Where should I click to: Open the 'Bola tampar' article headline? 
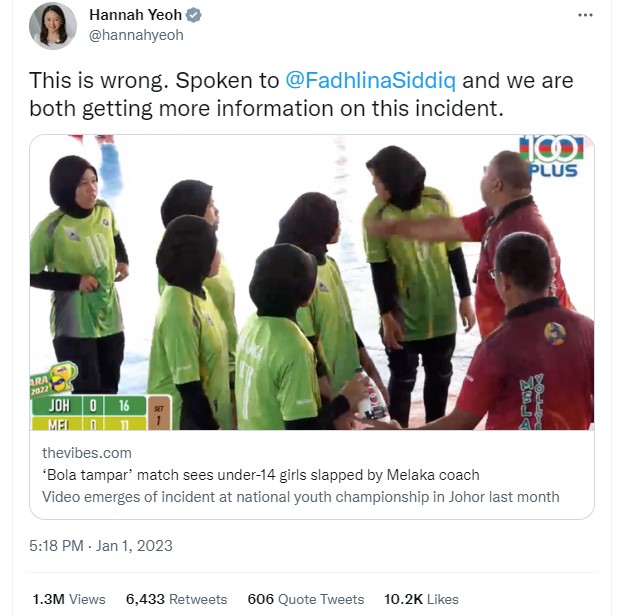click(x=261, y=475)
